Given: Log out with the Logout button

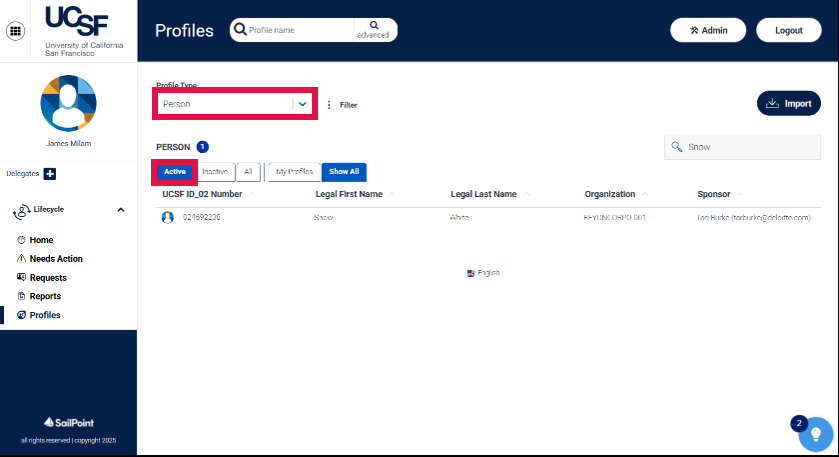Looking at the screenshot, I should (789, 30).
